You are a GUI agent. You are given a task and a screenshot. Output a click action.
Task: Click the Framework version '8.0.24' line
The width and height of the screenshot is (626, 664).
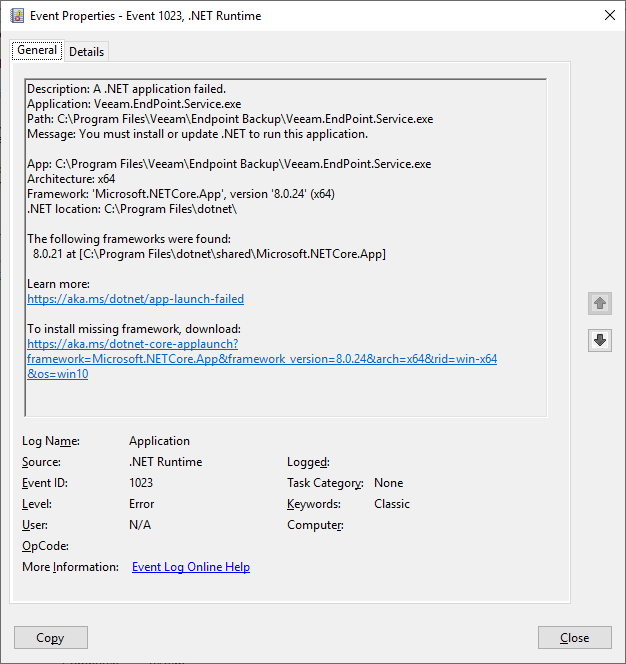pyautogui.click(x=181, y=194)
